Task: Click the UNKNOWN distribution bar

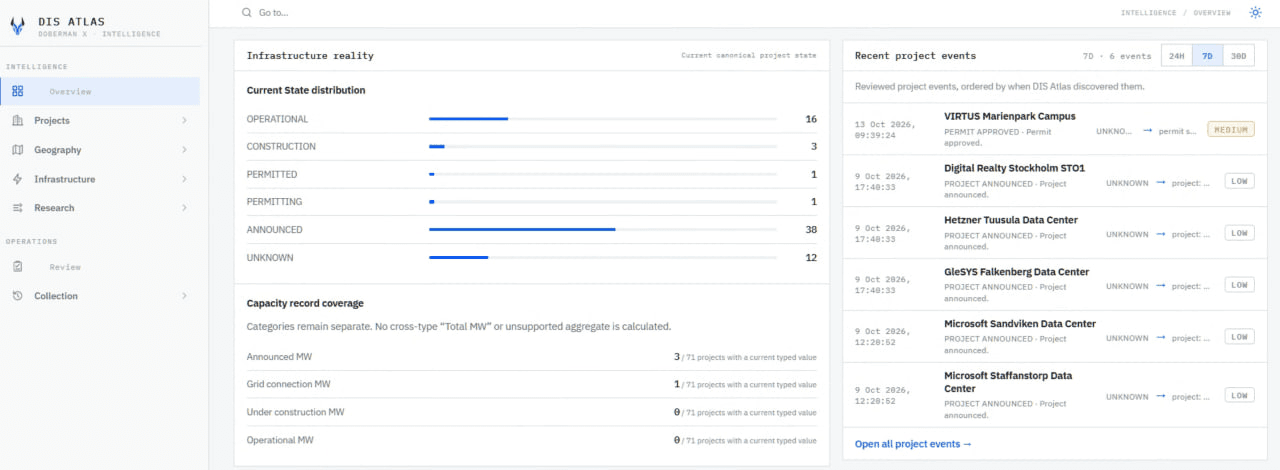Action: click(603, 257)
